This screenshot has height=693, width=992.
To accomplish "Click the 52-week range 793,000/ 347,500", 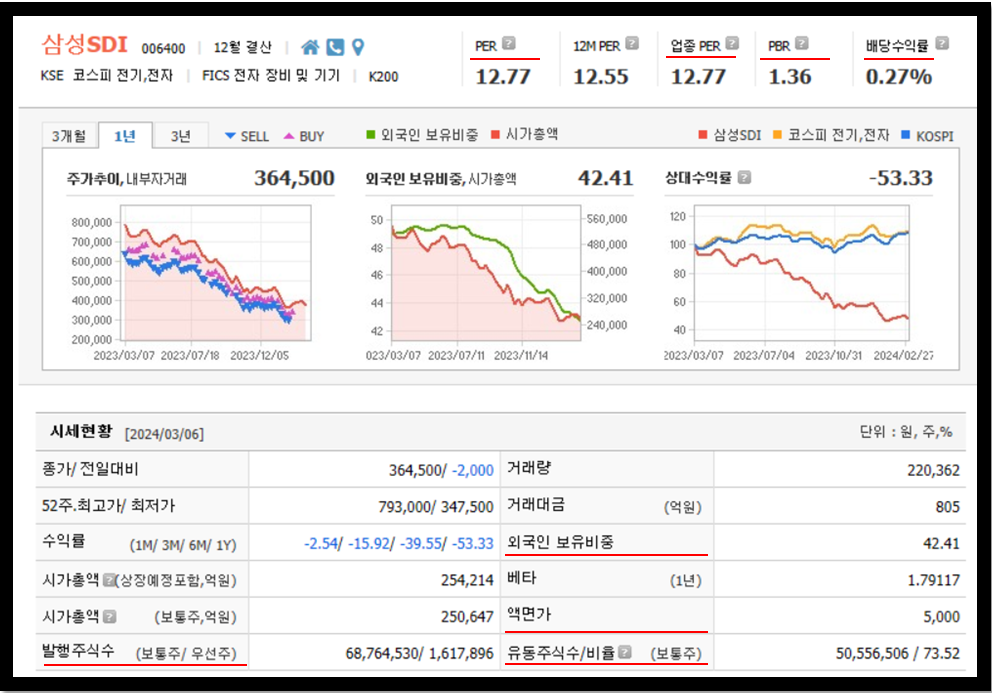I will coord(436,506).
